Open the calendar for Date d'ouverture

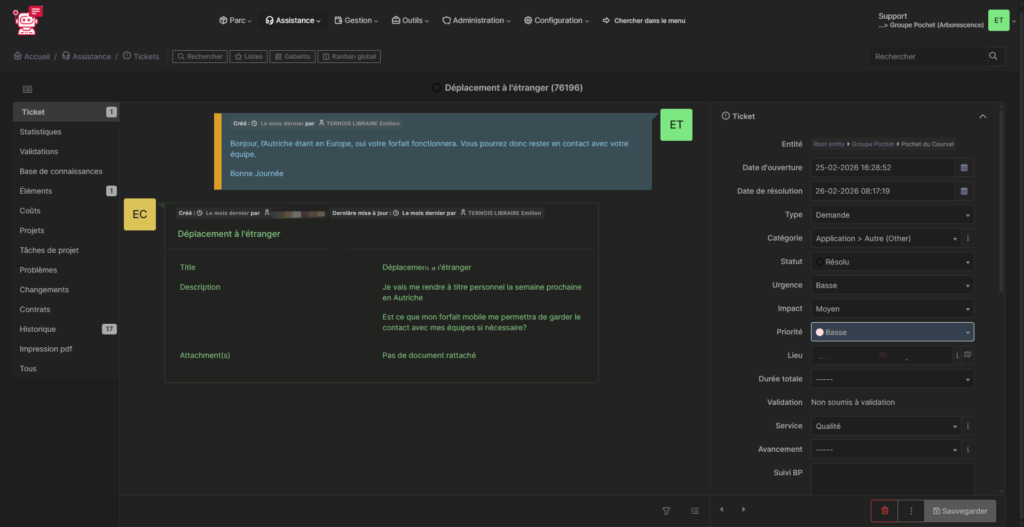point(964,168)
